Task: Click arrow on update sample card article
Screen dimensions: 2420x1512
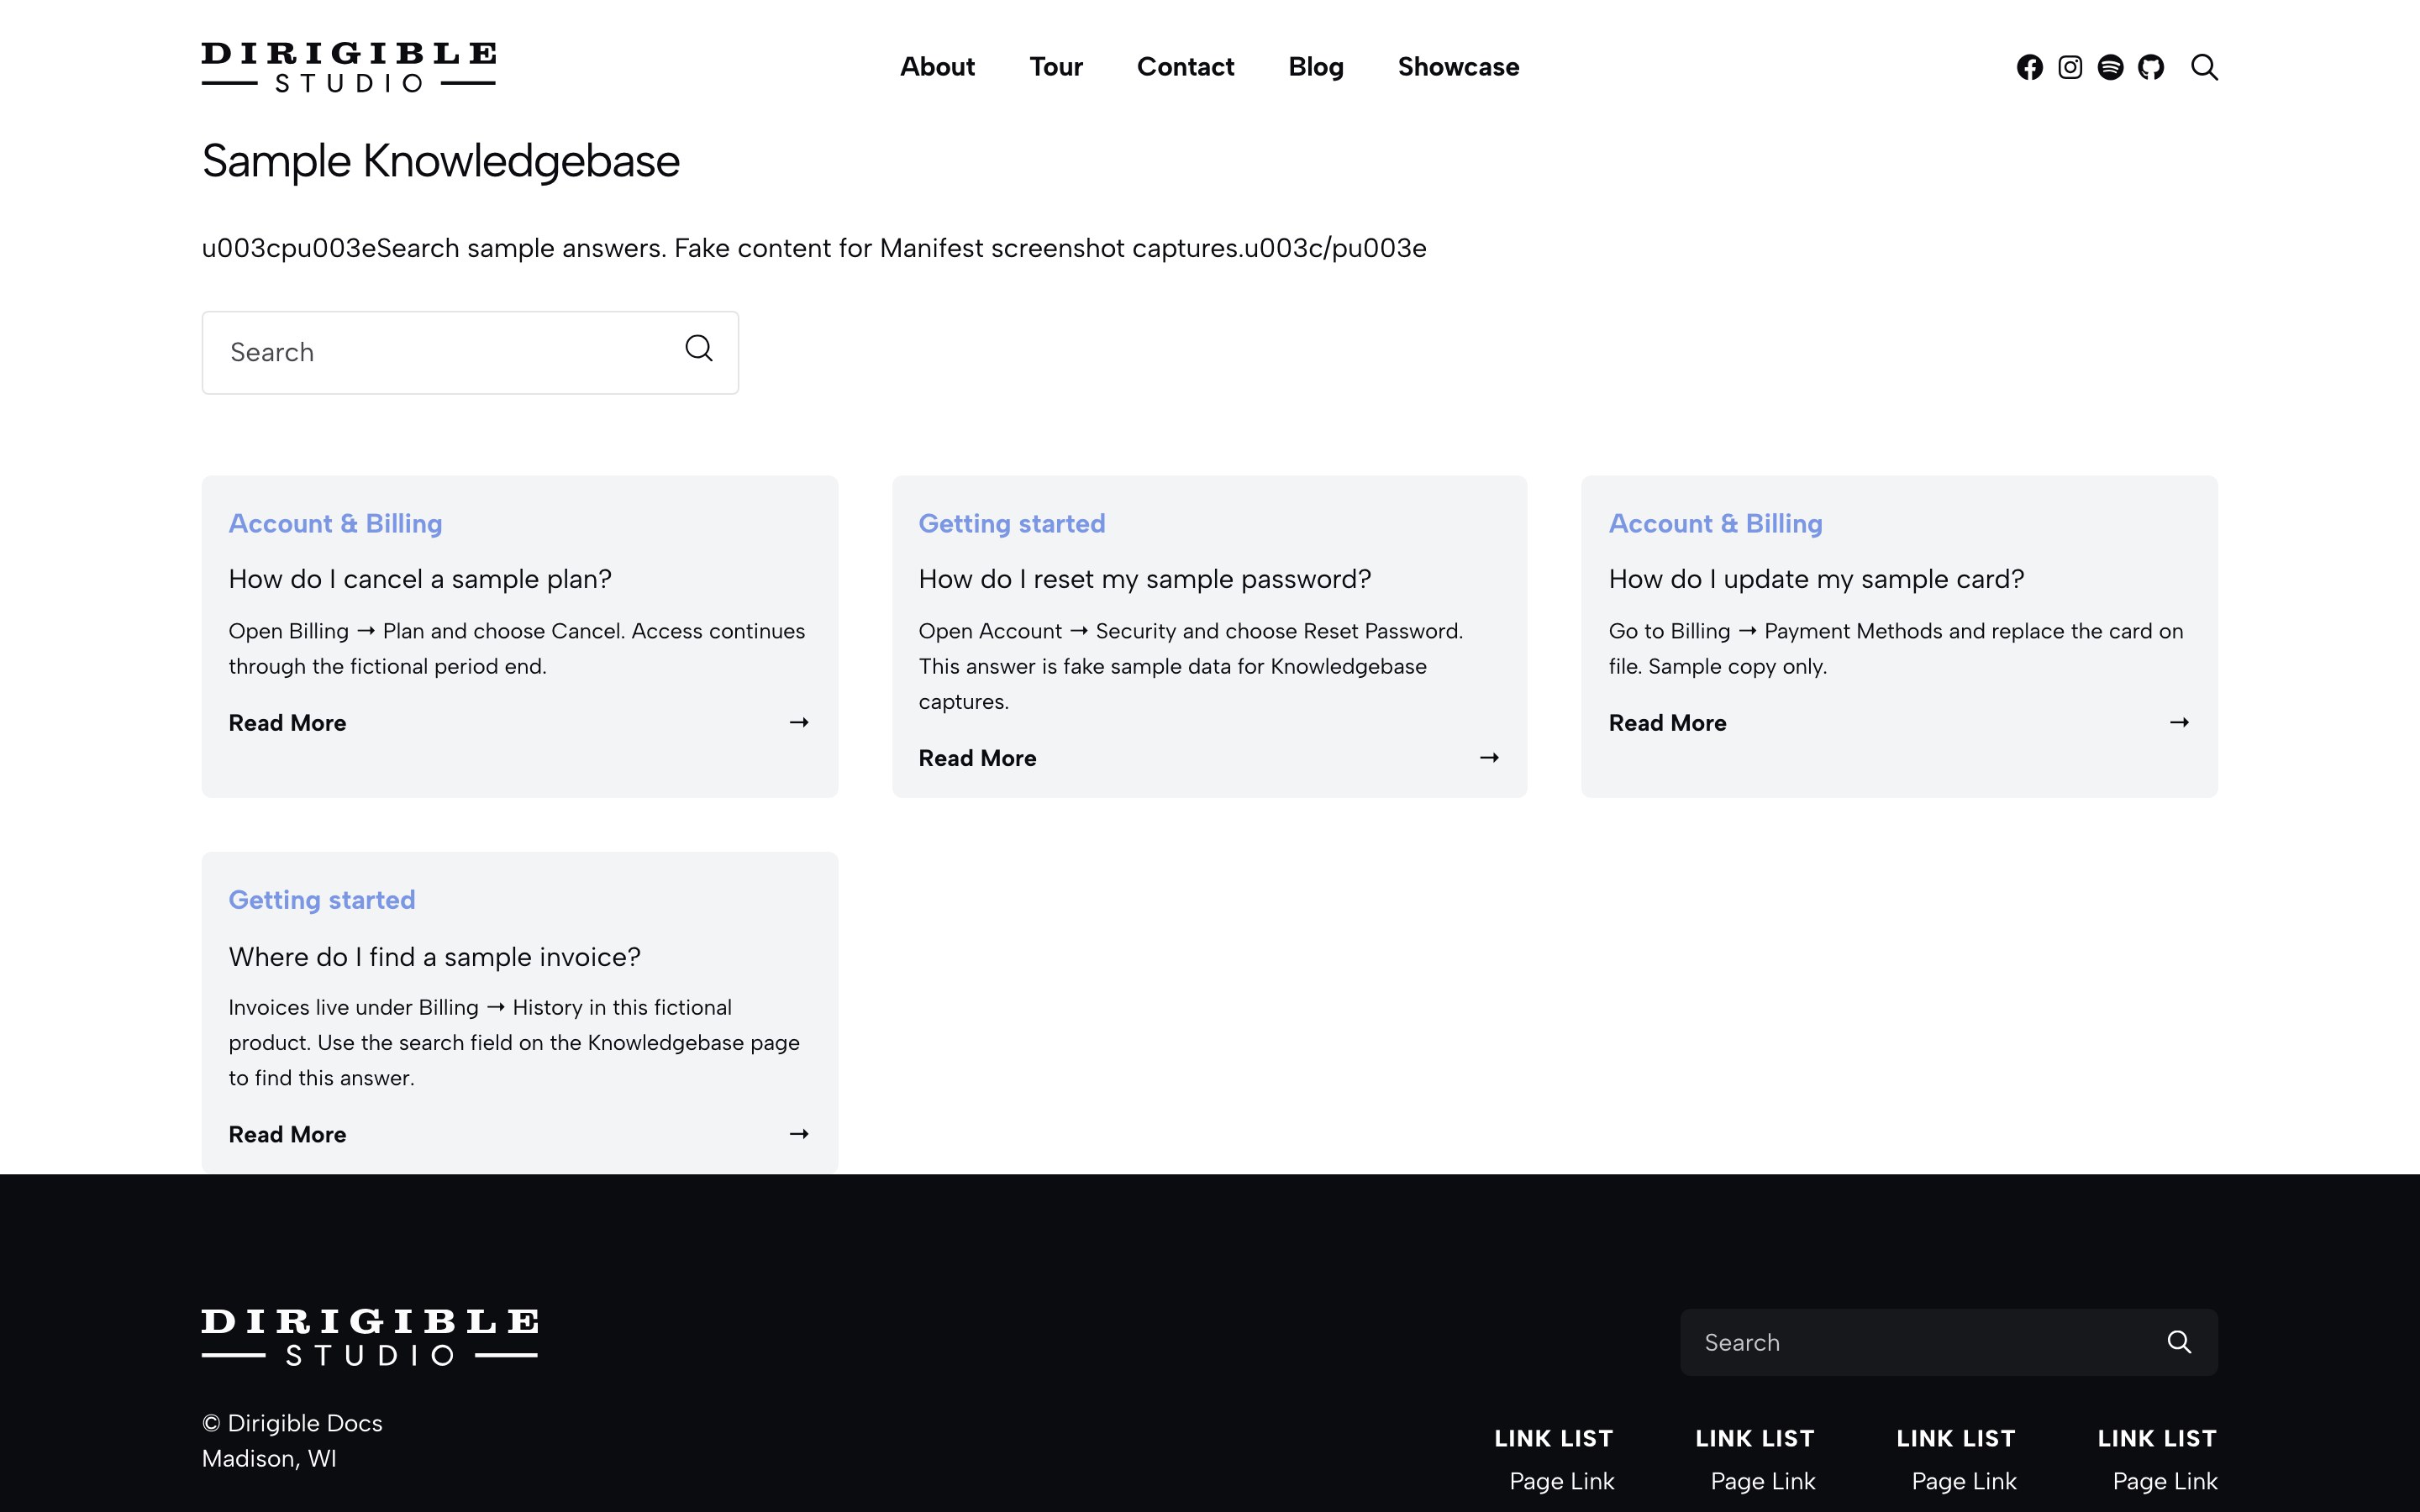Action: pyautogui.click(x=2179, y=722)
